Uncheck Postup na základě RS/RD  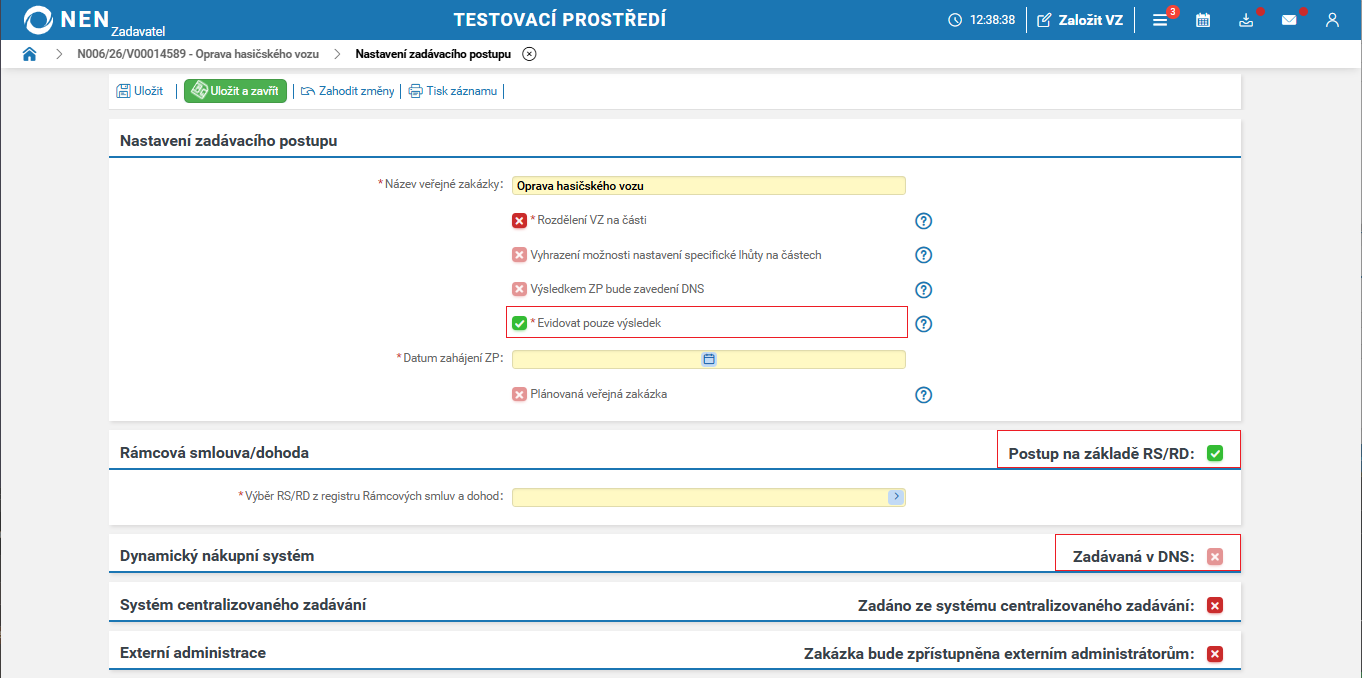coord(1215,453)
